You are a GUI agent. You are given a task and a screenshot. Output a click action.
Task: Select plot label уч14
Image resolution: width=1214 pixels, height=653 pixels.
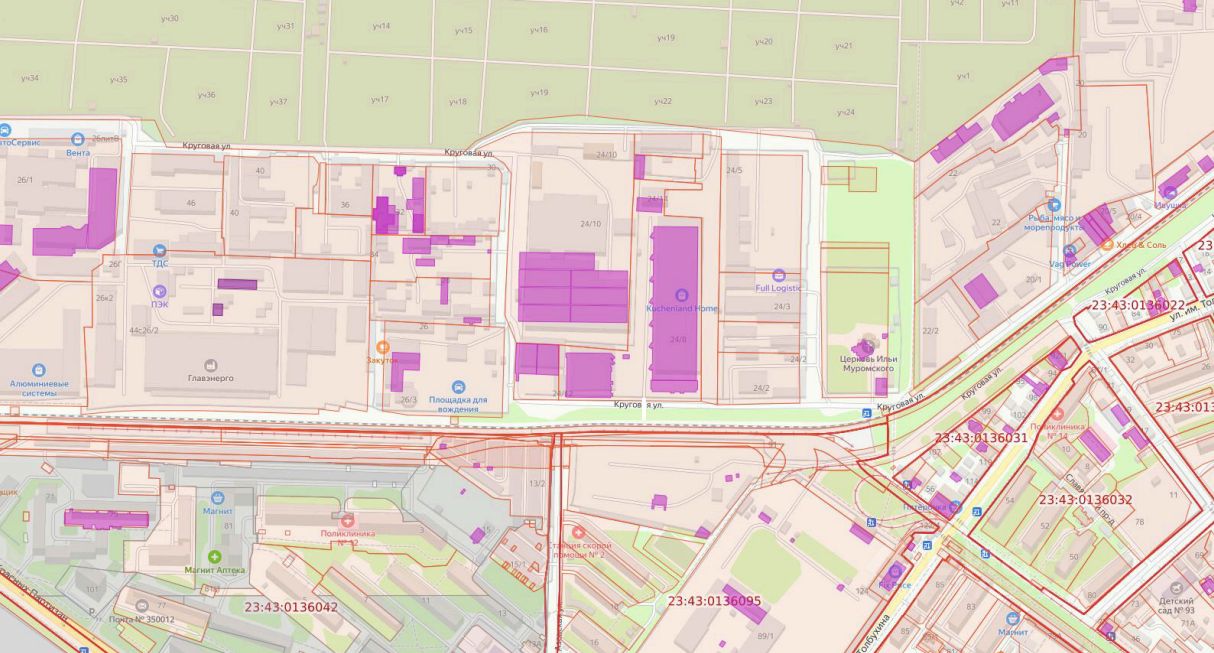click(x=381, y=25)
